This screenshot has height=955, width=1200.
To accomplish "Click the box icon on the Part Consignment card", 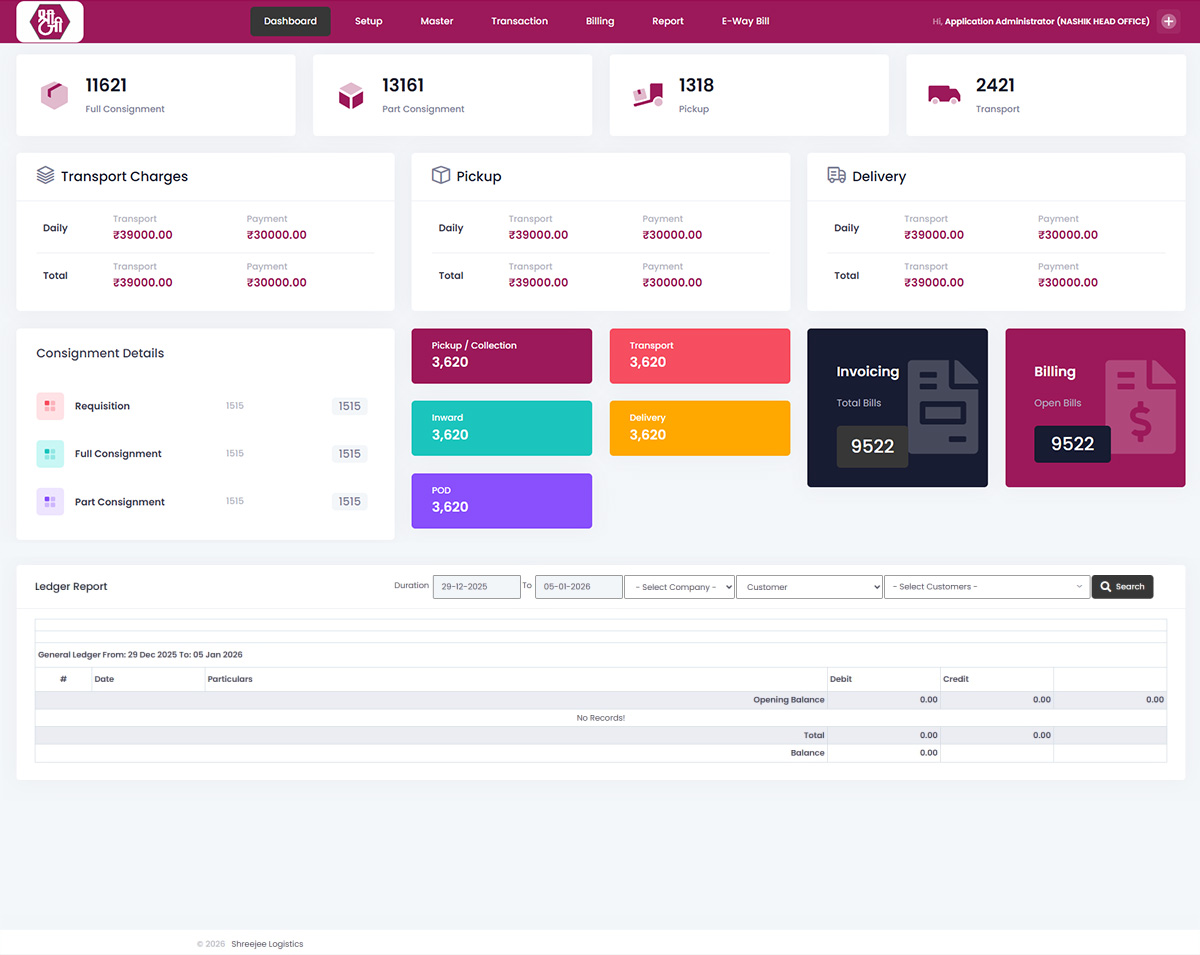I will 351,94.
